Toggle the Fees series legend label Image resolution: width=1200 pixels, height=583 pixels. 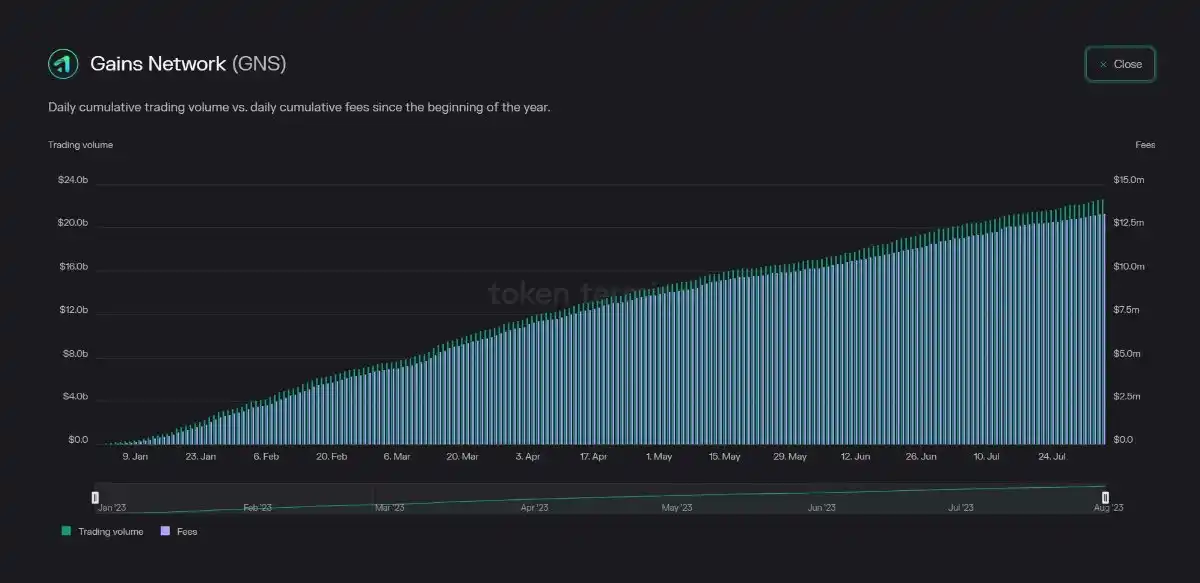click(187, 532)
